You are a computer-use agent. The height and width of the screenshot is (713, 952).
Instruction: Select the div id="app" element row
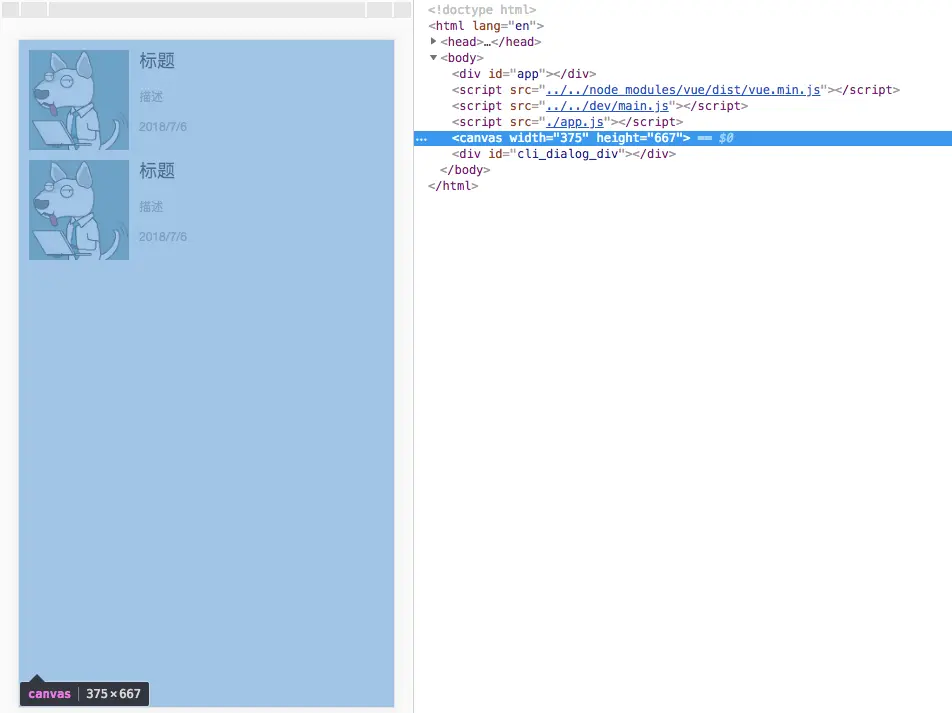pos(524,73)
